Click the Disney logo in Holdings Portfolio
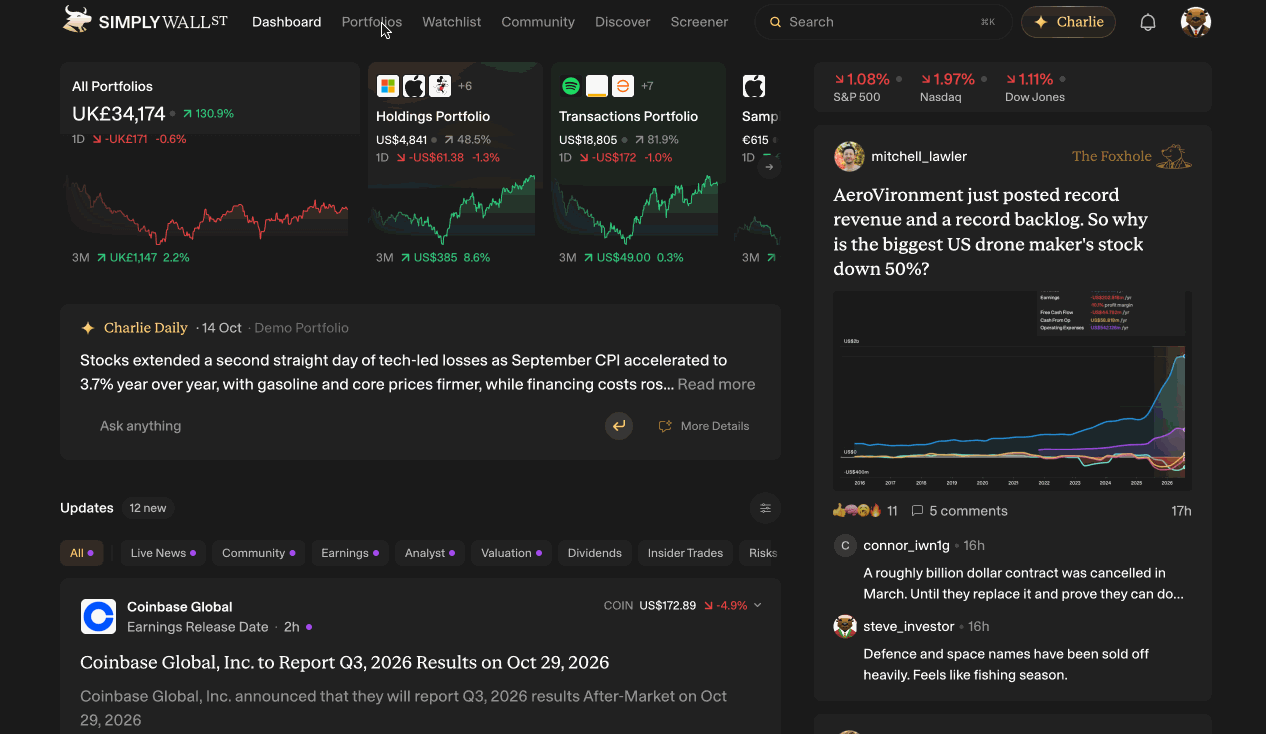This screenshot has height=734, width=1266. 440,86
